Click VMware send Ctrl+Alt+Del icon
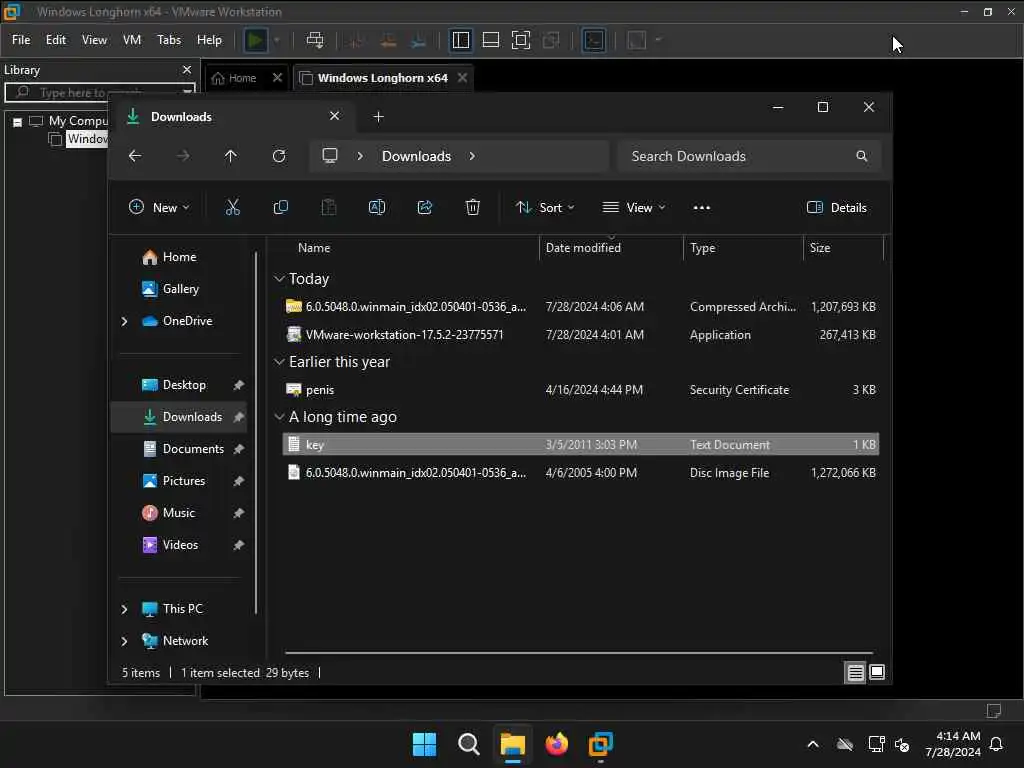This screenshot has width=1024, height=768. tap(315, 40)
